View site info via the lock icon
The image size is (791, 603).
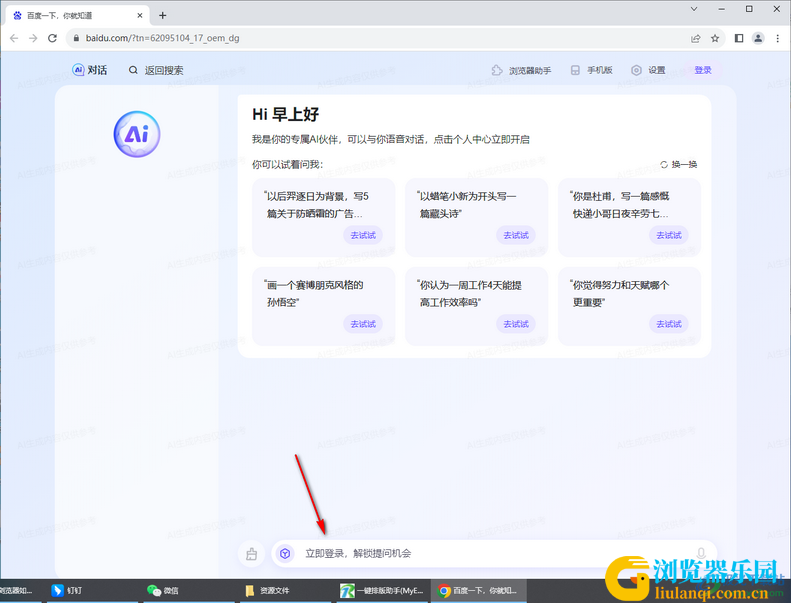point(76,38)
